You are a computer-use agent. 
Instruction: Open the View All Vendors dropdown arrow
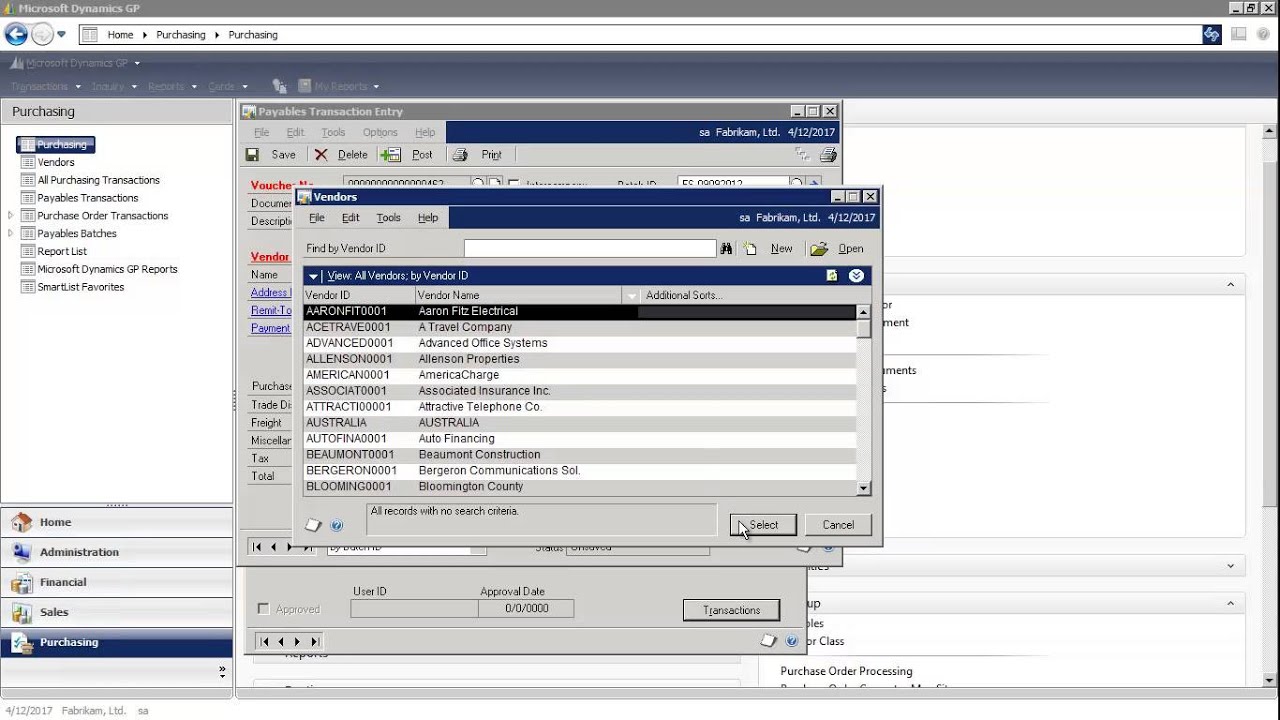(x=313, y=276)
